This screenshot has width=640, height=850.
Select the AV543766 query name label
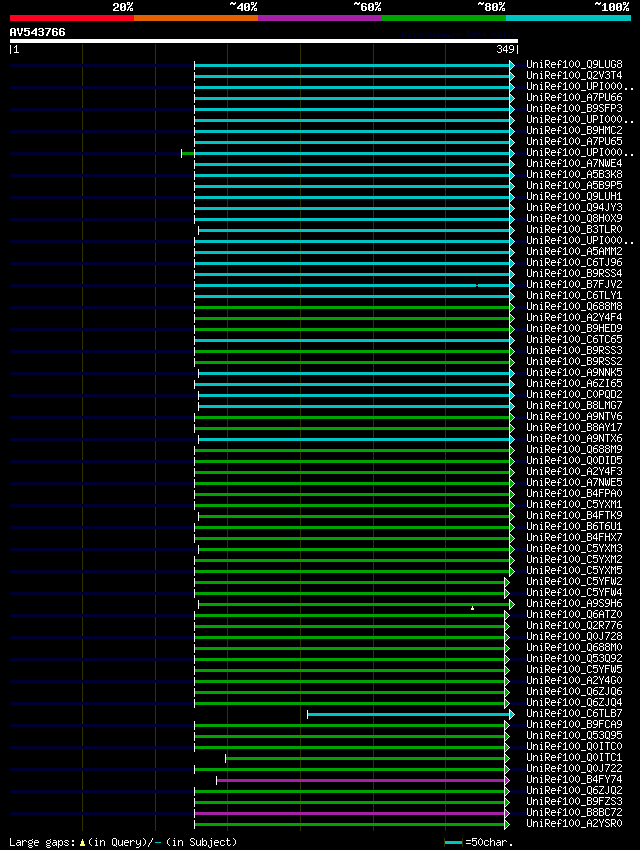(x=37, y=32)
